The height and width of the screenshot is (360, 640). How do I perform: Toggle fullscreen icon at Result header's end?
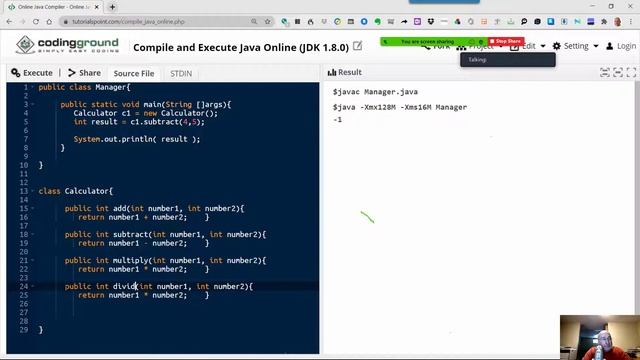(631, 73)
